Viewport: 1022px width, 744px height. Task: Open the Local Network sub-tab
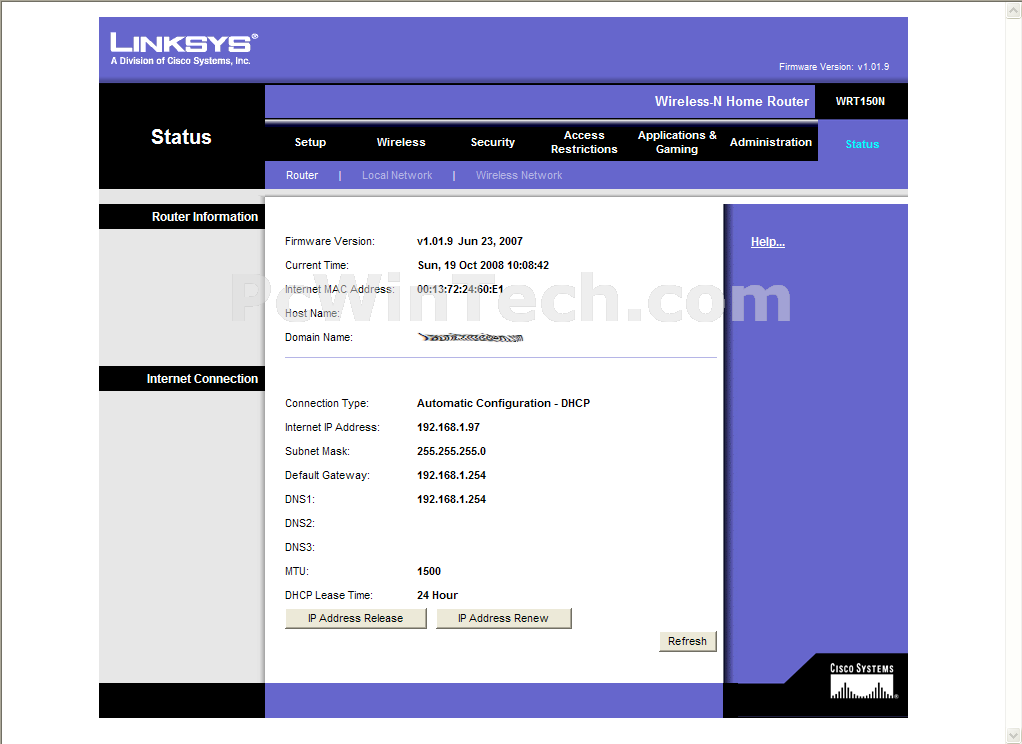(397, 175)
